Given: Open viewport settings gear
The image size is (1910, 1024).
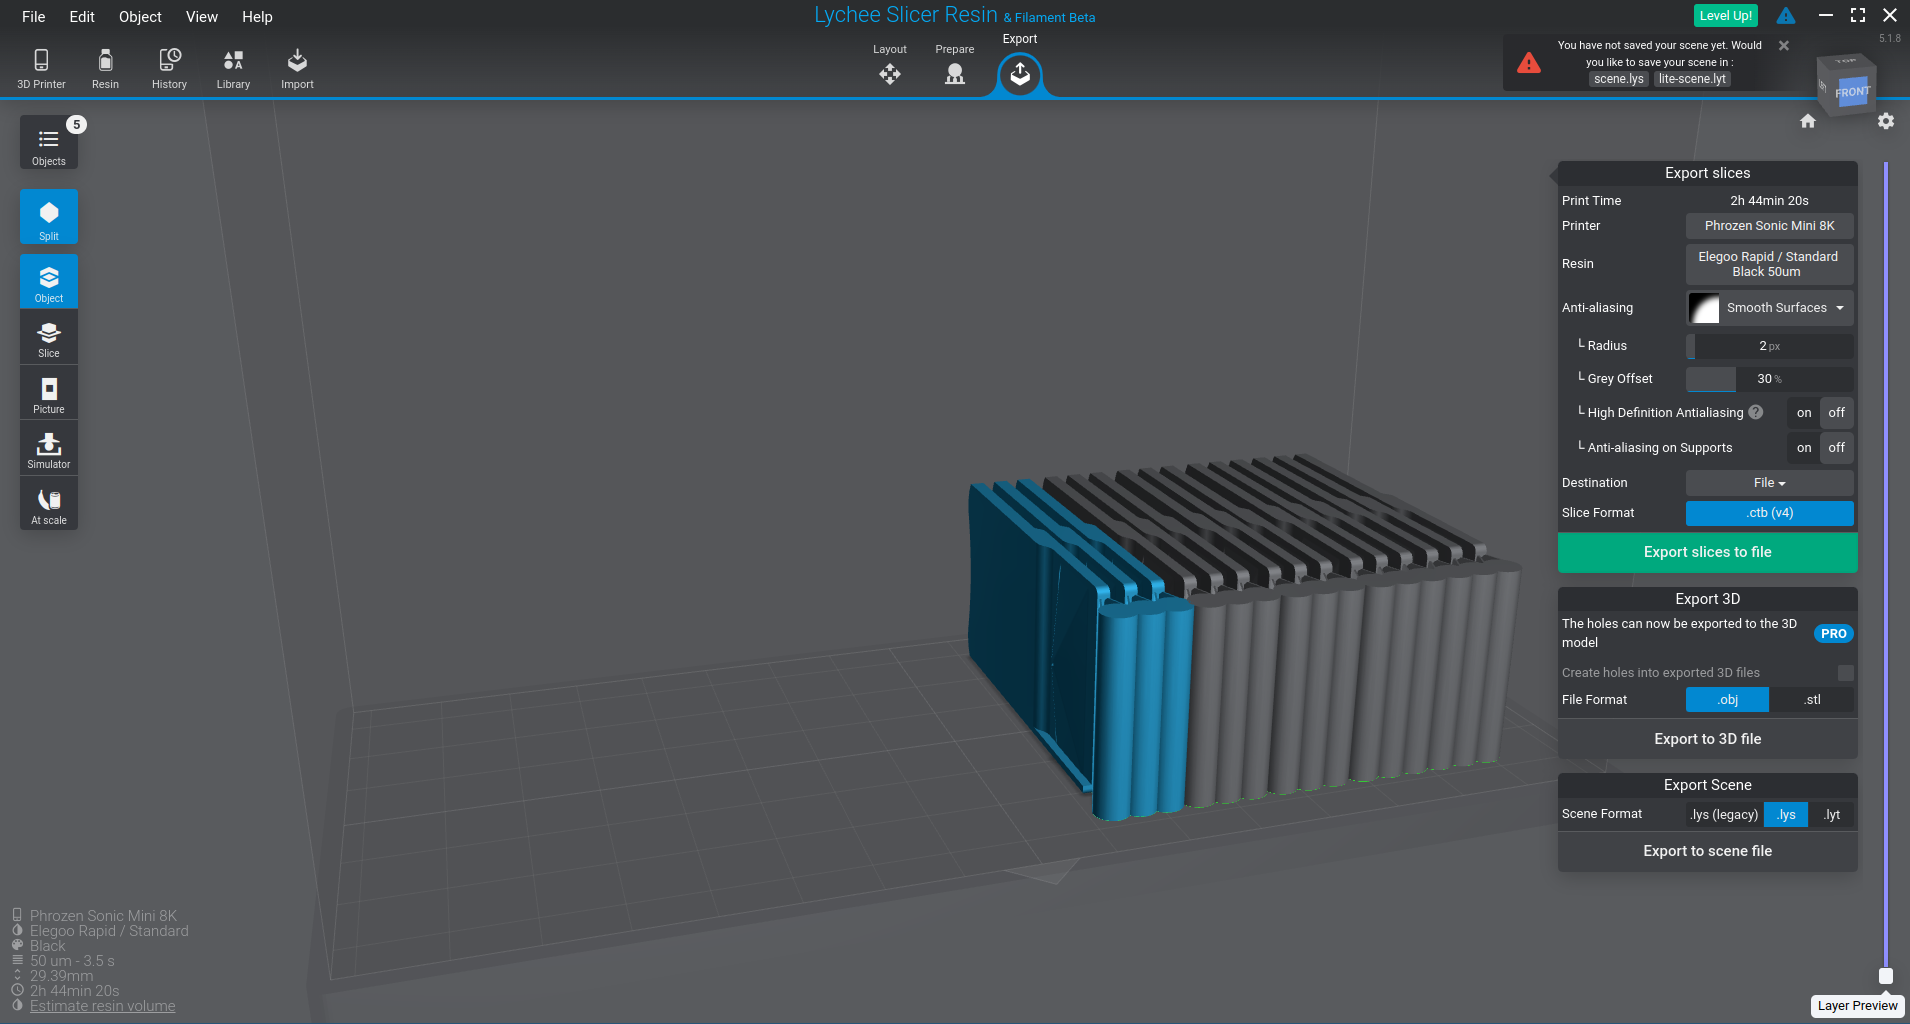Looking at the screenshot, I should click(1886, 121).
